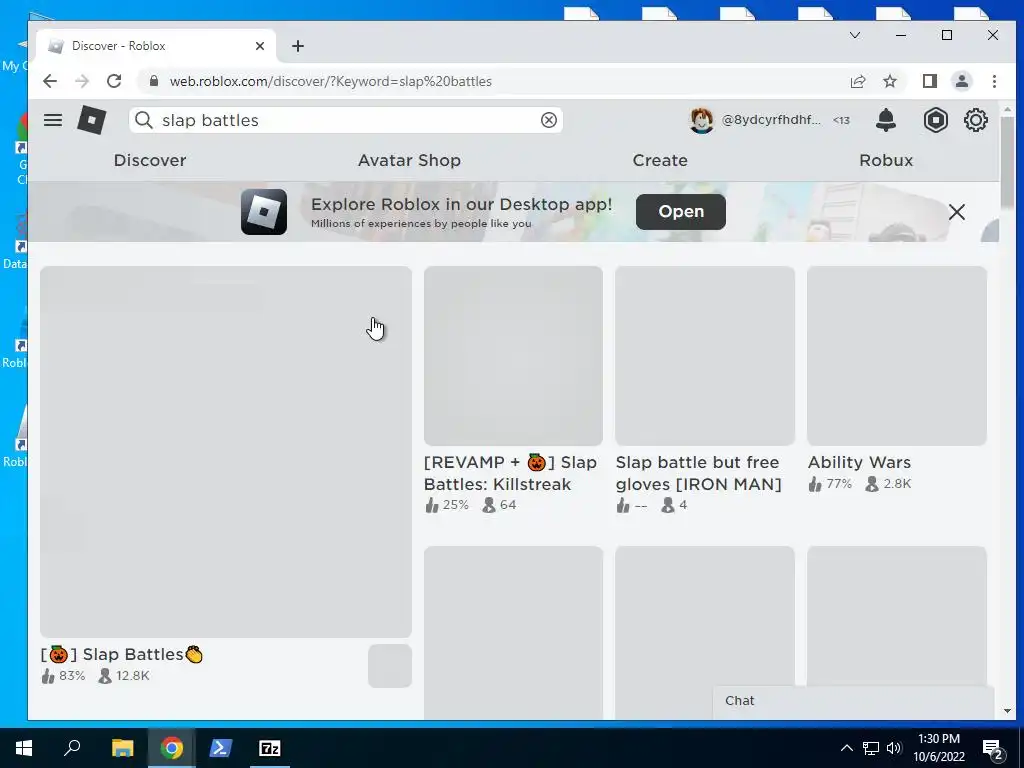Toggle Chrome side panel
This screenshot has height=768, width=1024.
929,81
